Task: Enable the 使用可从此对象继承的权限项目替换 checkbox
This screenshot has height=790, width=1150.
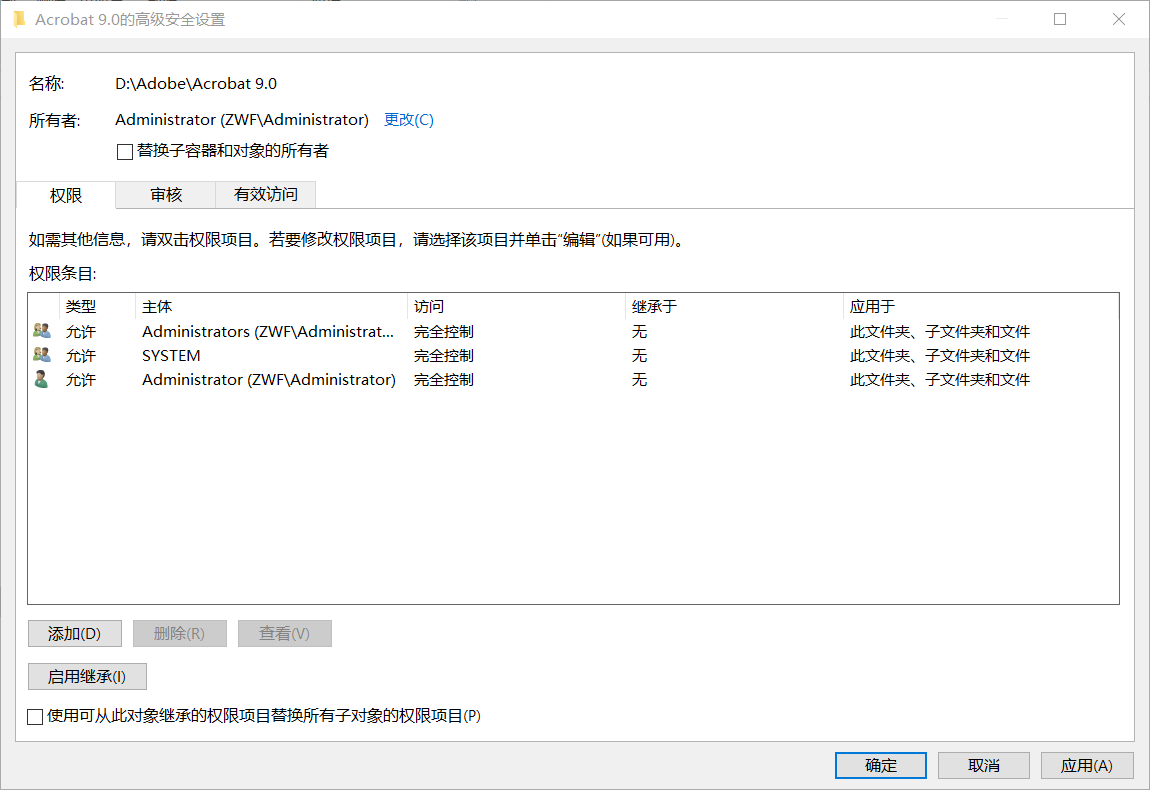Action: click(35, 717)
